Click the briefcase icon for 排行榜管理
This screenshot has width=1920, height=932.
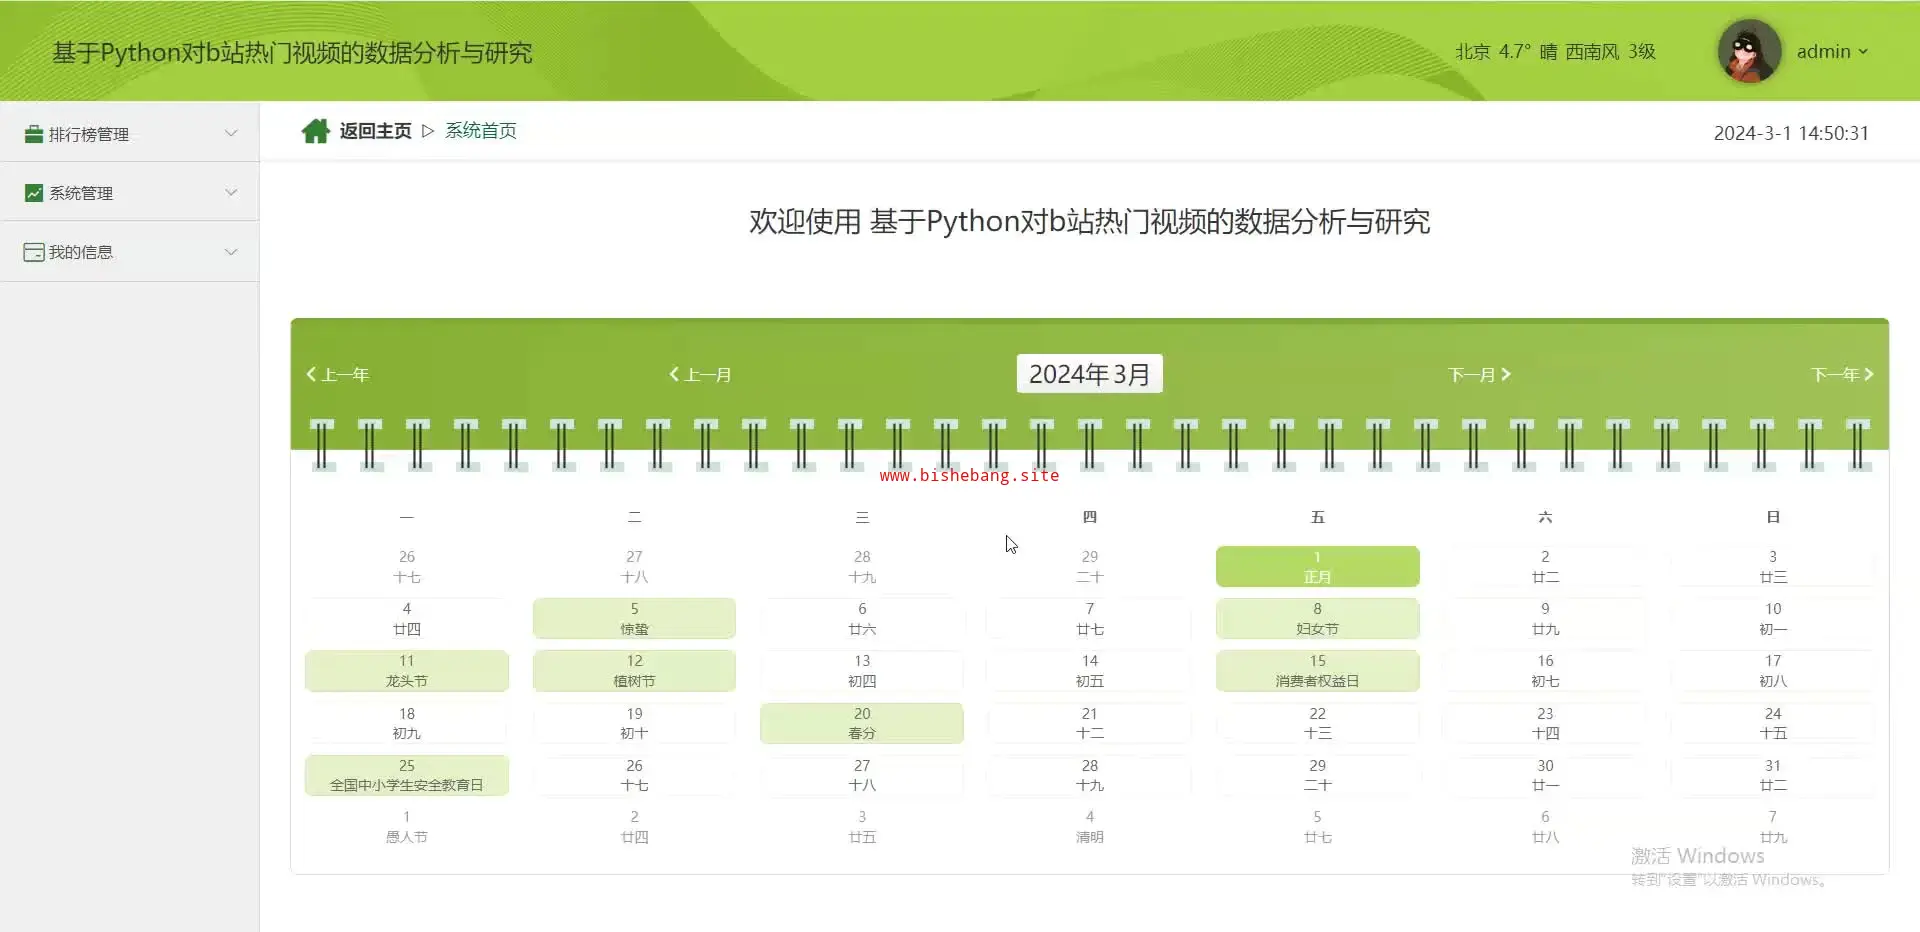click(x=34, y=134)
